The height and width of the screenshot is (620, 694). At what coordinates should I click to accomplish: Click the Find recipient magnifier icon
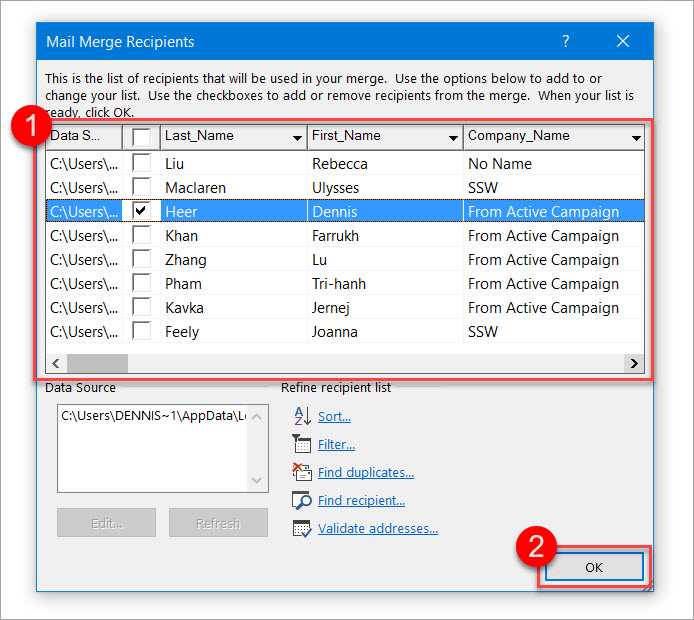(x=302, y=500)
